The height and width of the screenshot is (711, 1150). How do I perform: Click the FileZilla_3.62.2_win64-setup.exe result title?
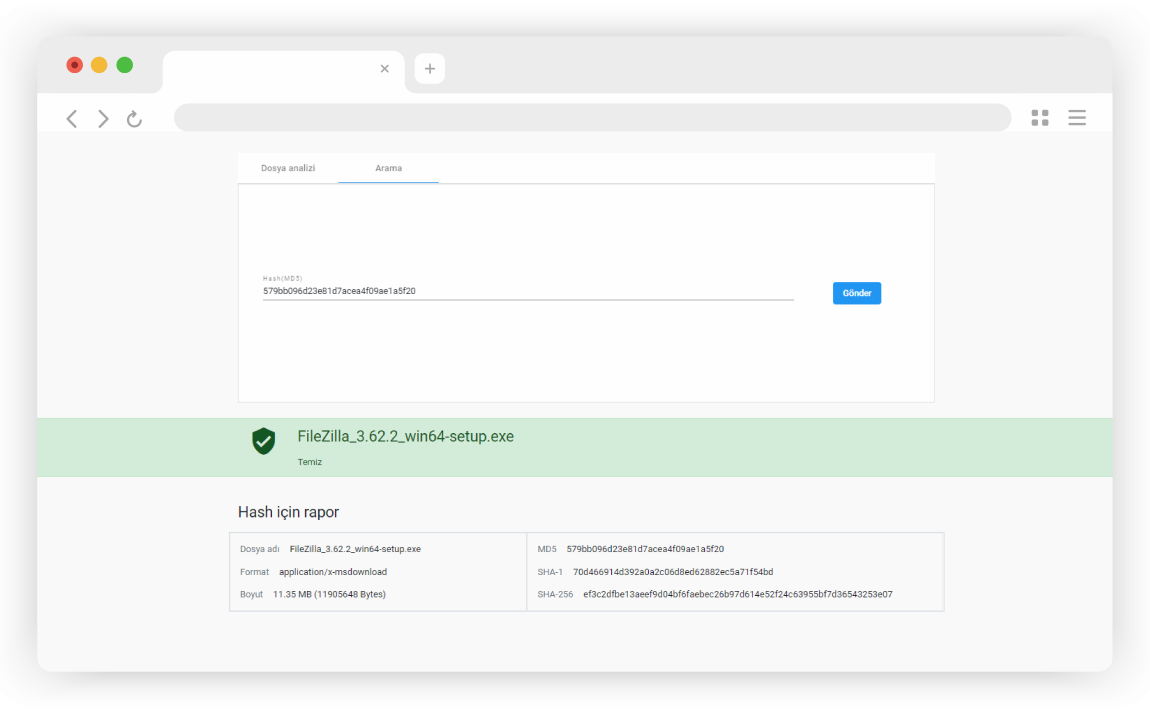coord(406,437)
